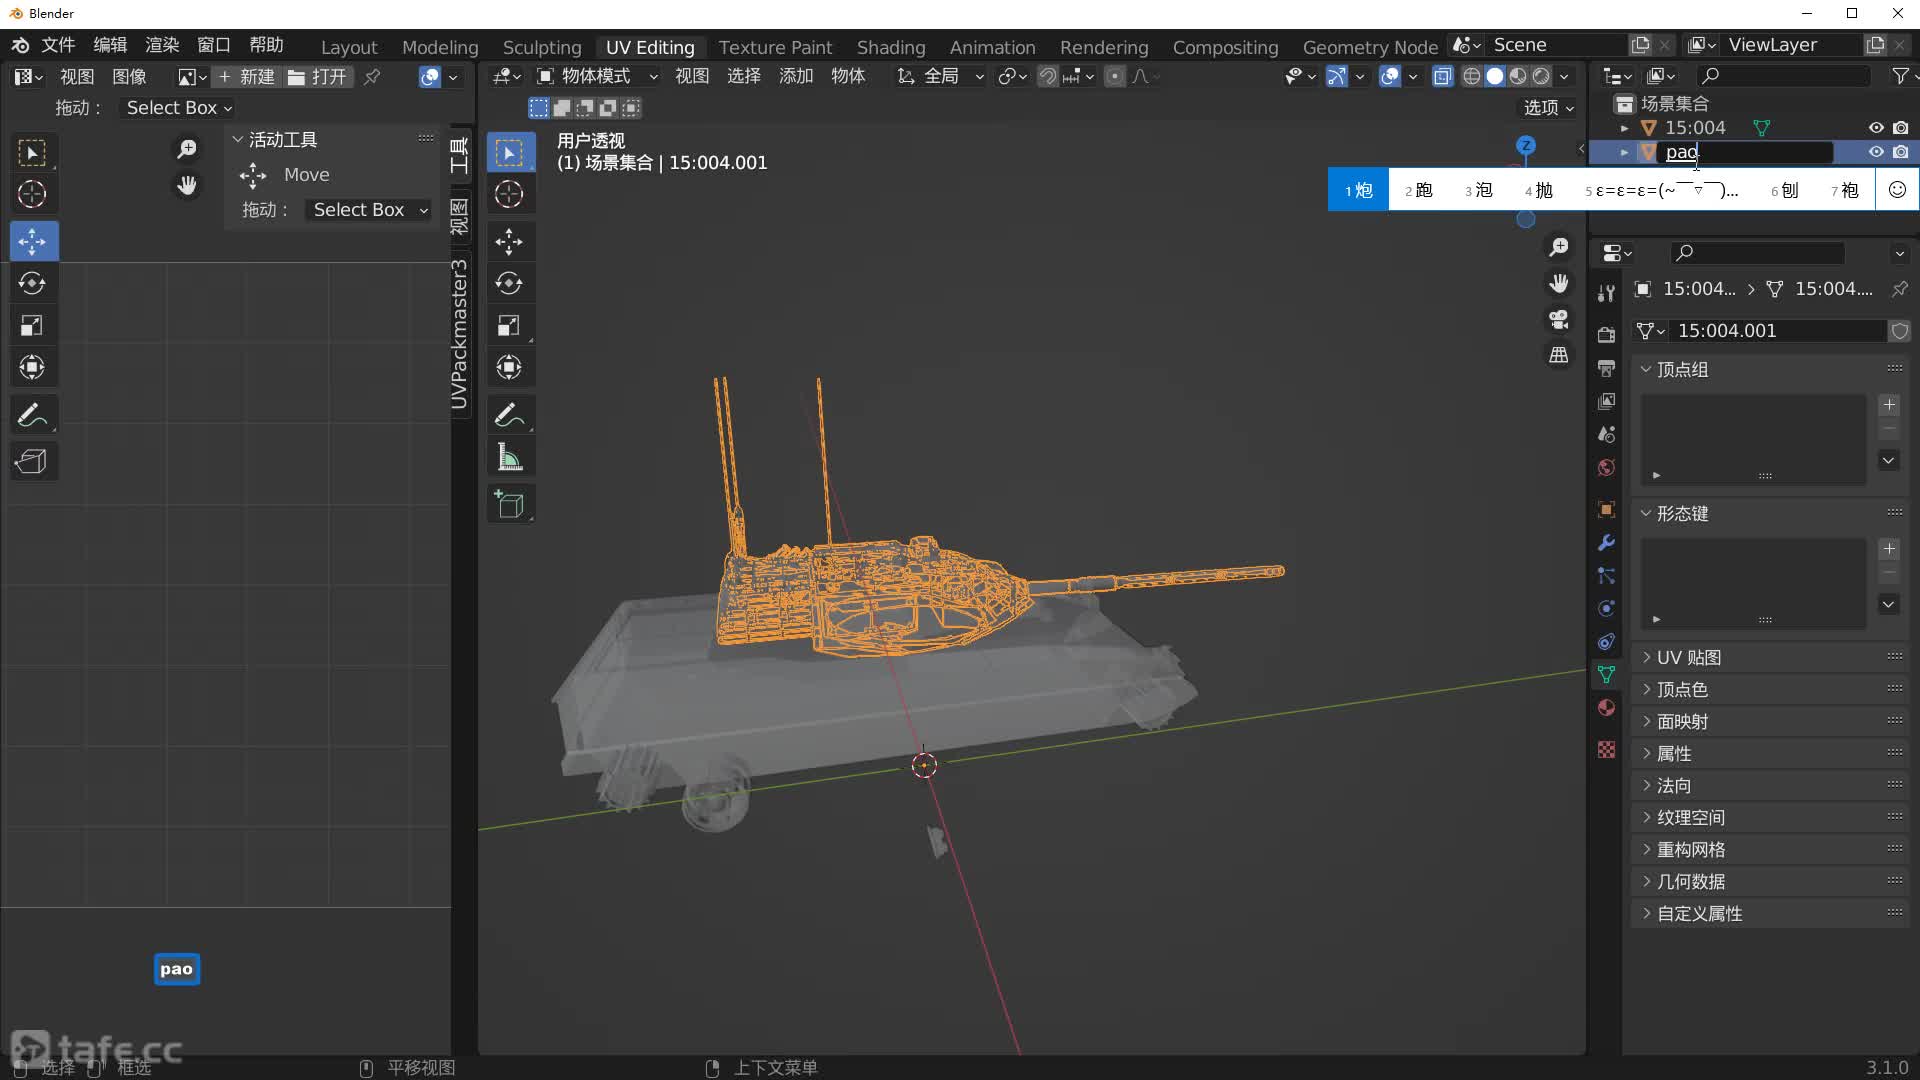The height and width of the screenshot is (1080, 1920).
Task: Open the 物体模式 mode dropdown
Action: (597, 76)
